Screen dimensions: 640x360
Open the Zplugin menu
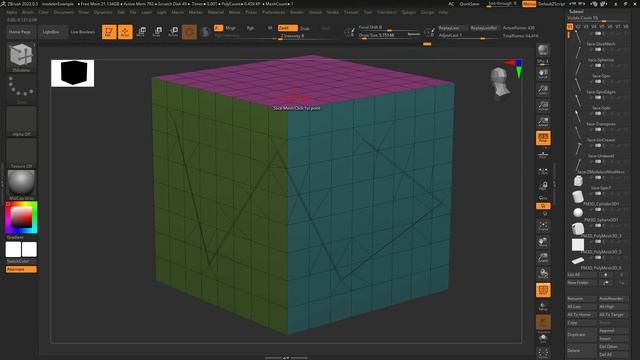tap(408, 12)
